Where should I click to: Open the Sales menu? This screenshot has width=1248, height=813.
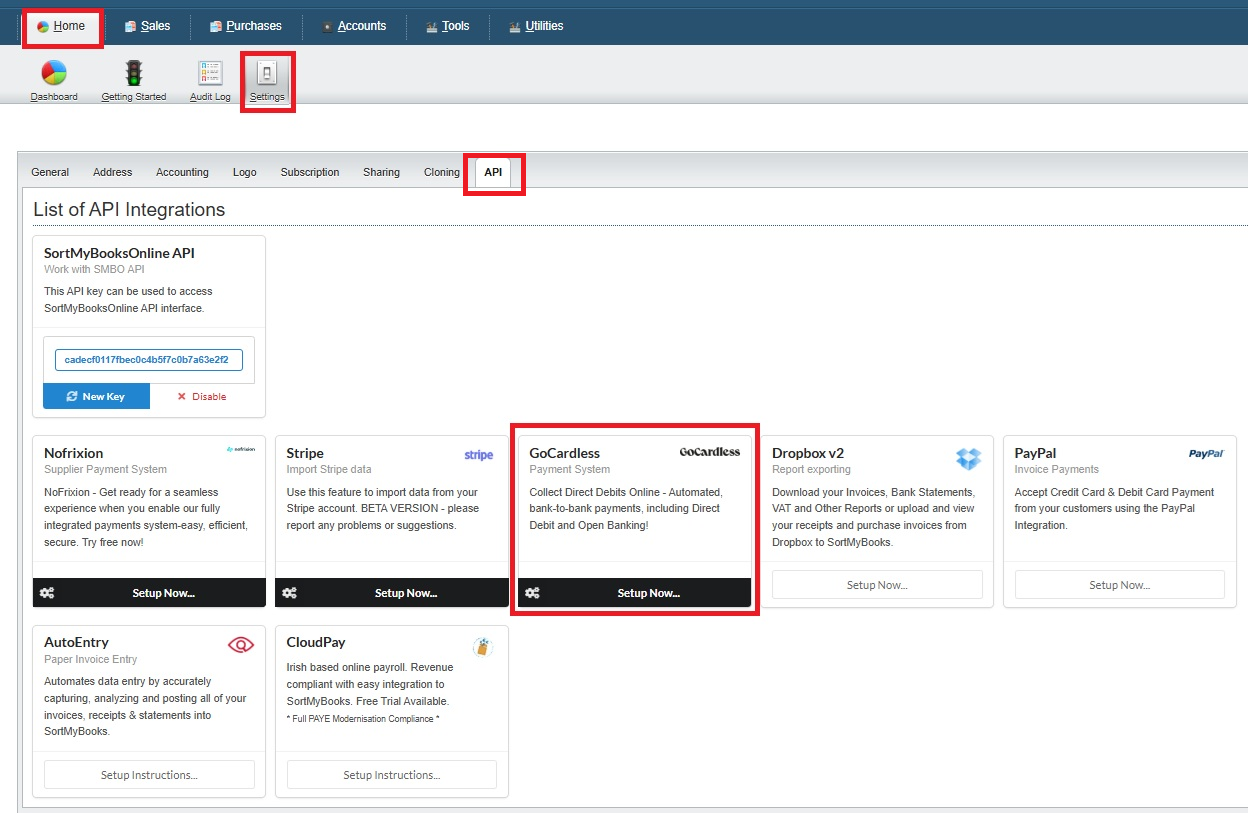(x=147, y=26)
